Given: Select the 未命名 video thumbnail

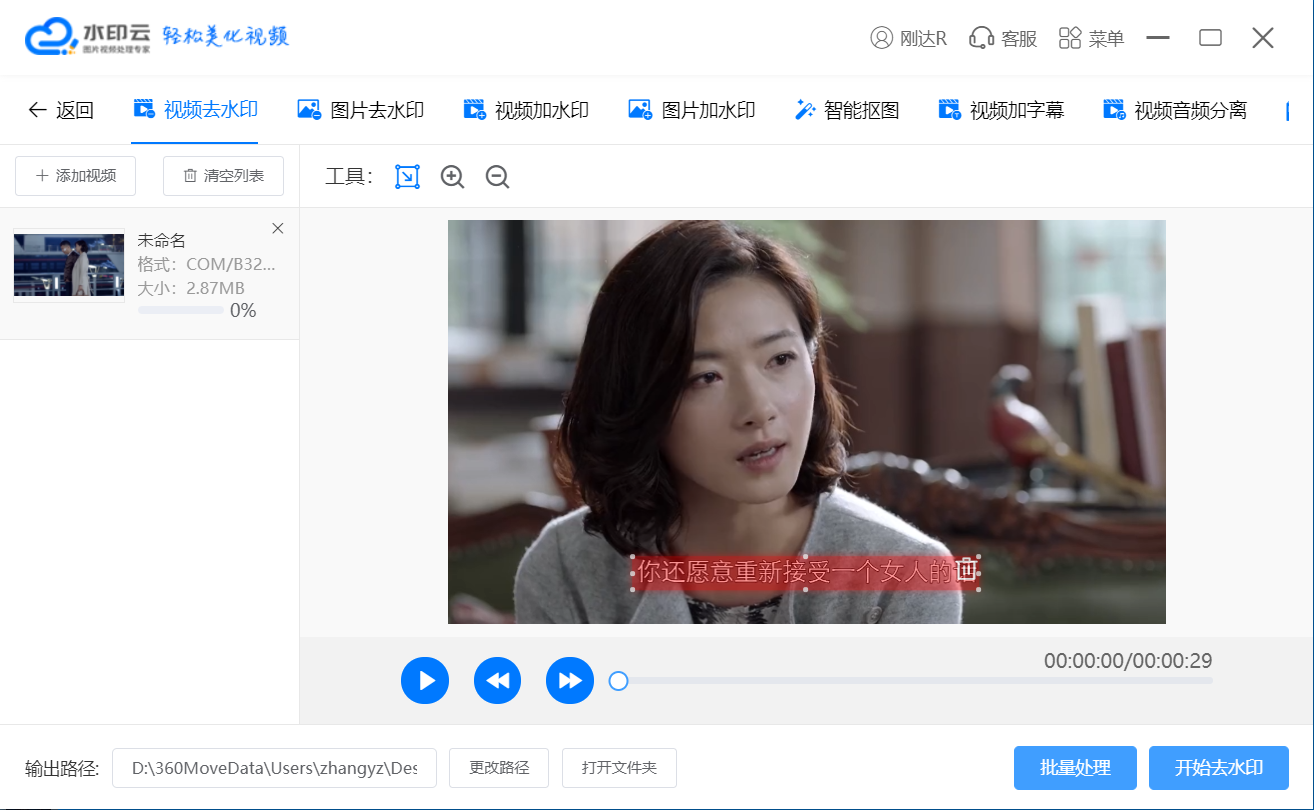Looking at the screenshot, I should tap(69, 265).
